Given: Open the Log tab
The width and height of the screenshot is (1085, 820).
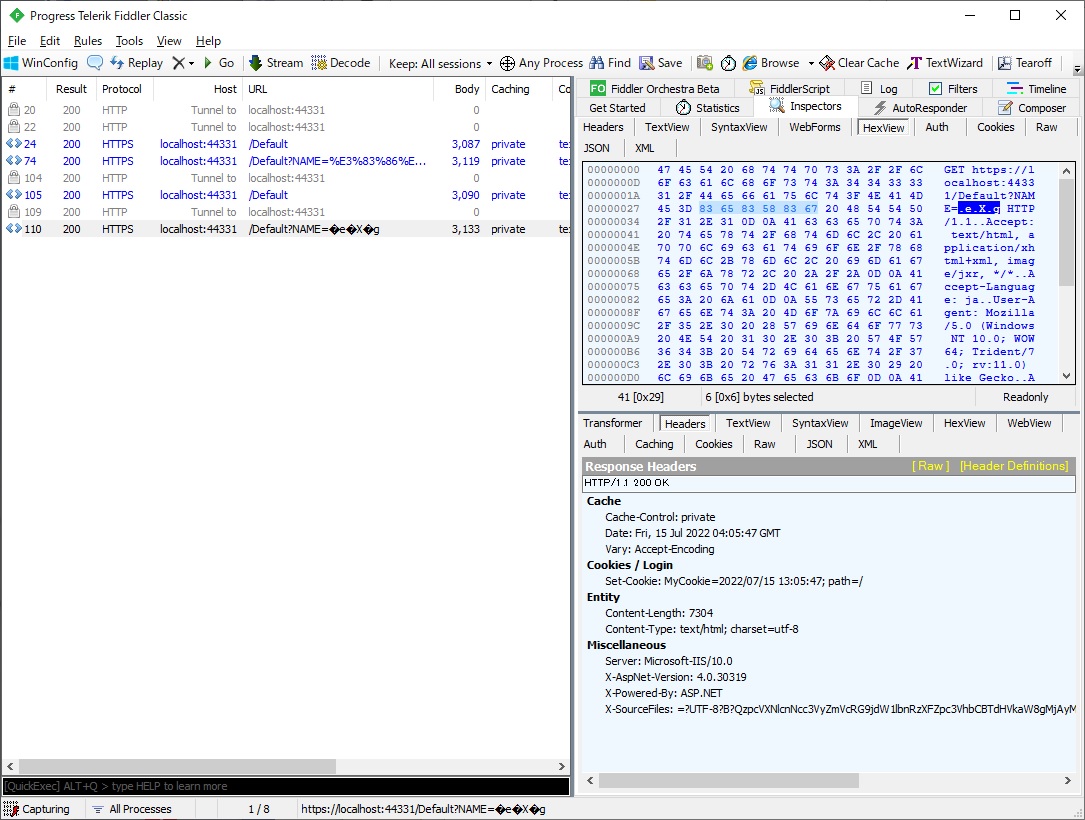Looking at the screenshot, I should (879, 89).
